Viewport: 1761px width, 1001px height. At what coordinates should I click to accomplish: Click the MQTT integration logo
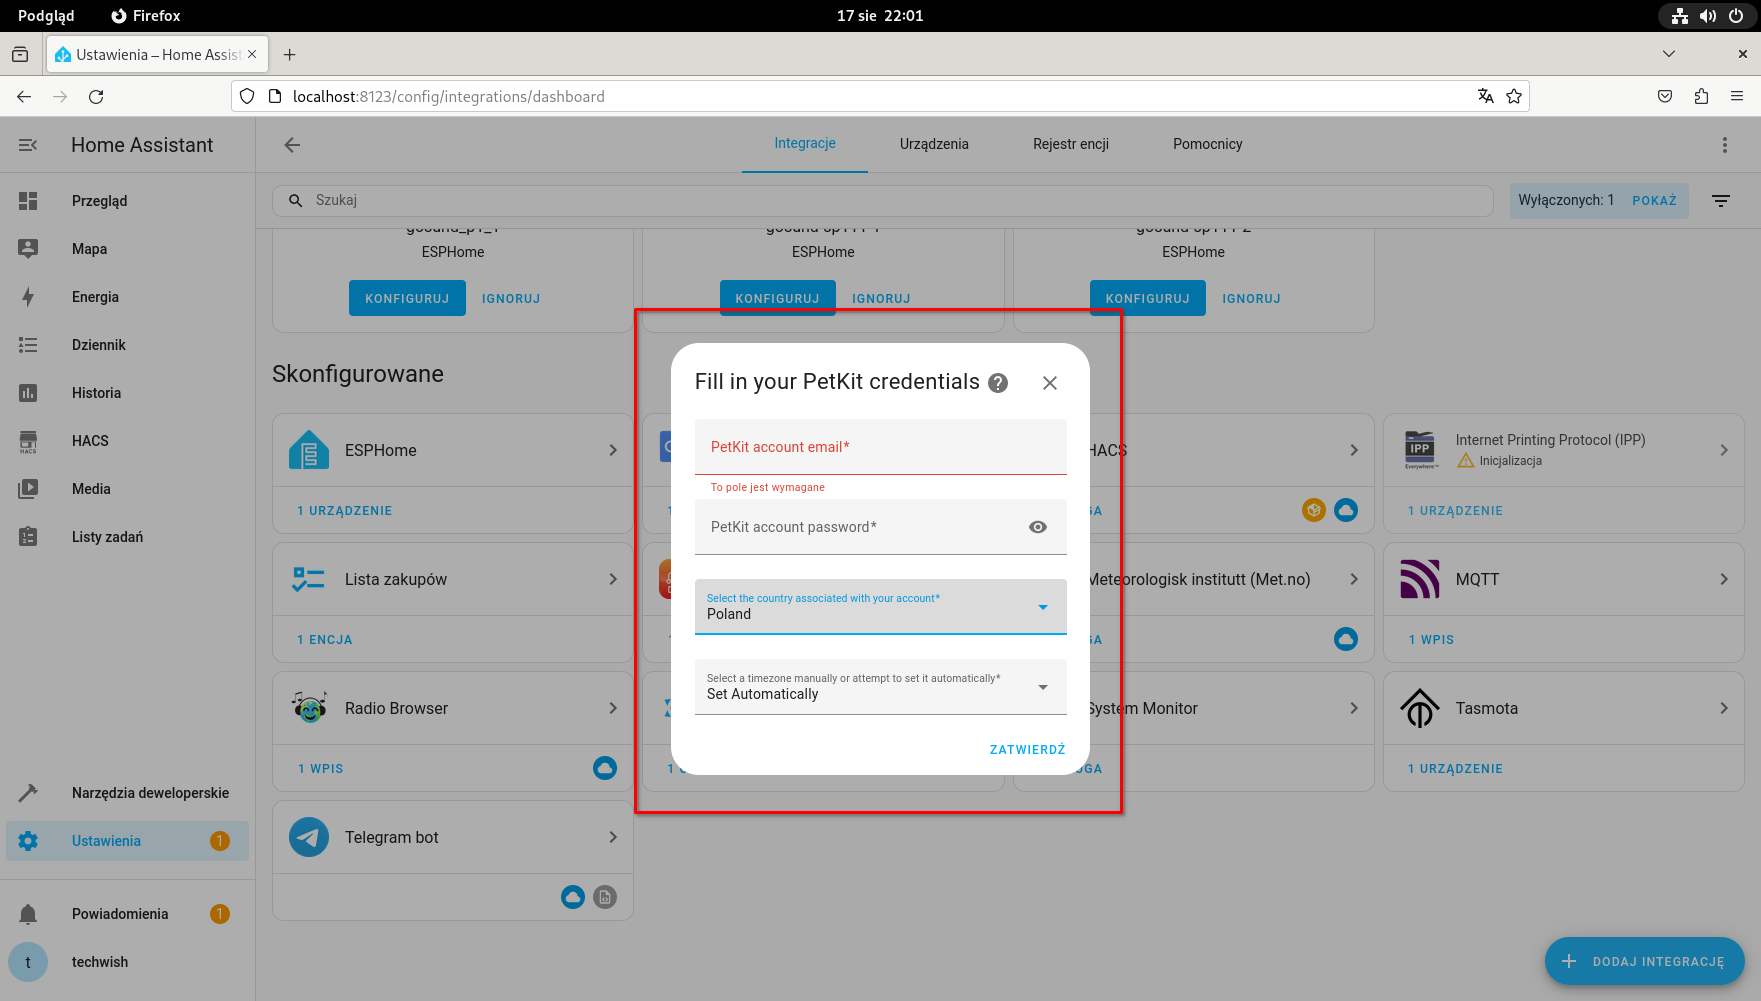tap(1420, 580)
